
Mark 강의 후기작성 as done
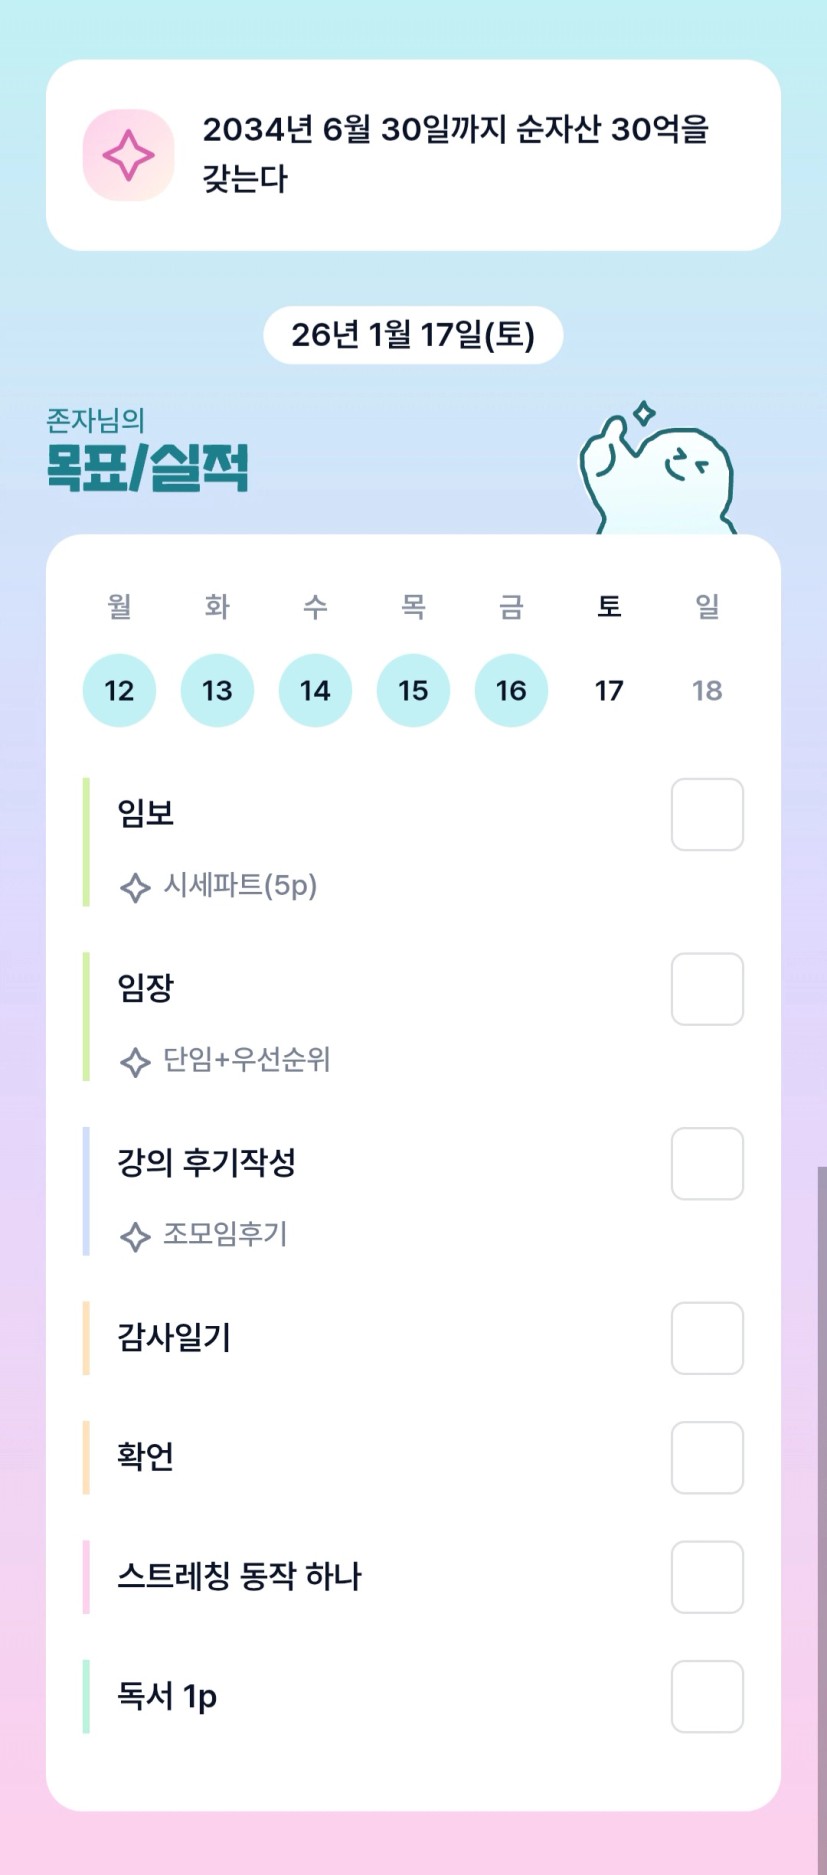click(x=707, y=1164)
